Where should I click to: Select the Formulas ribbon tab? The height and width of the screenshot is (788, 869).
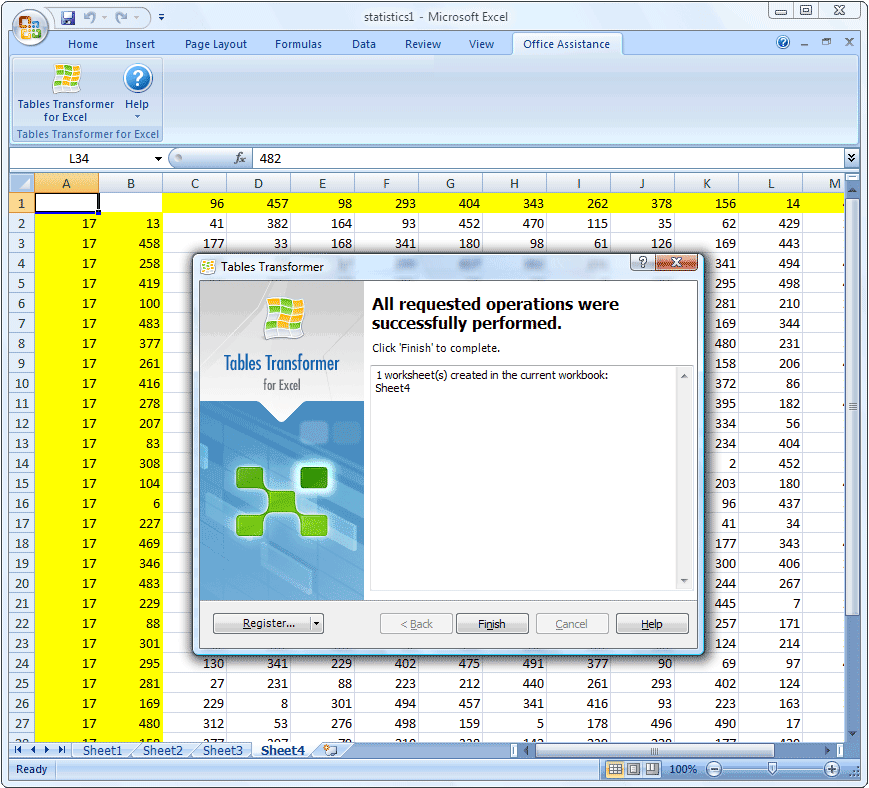298,44
